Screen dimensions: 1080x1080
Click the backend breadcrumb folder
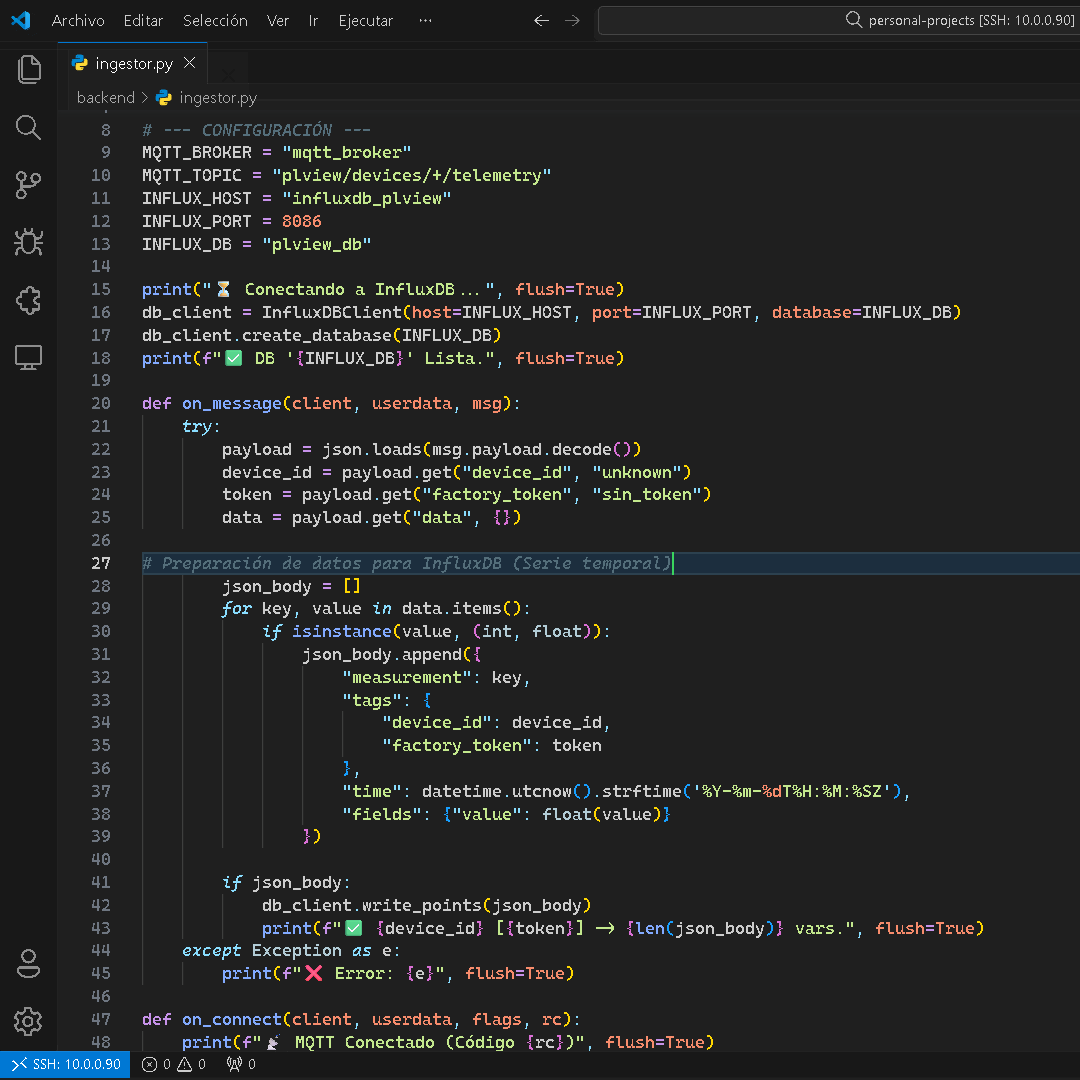click(105, 98)
